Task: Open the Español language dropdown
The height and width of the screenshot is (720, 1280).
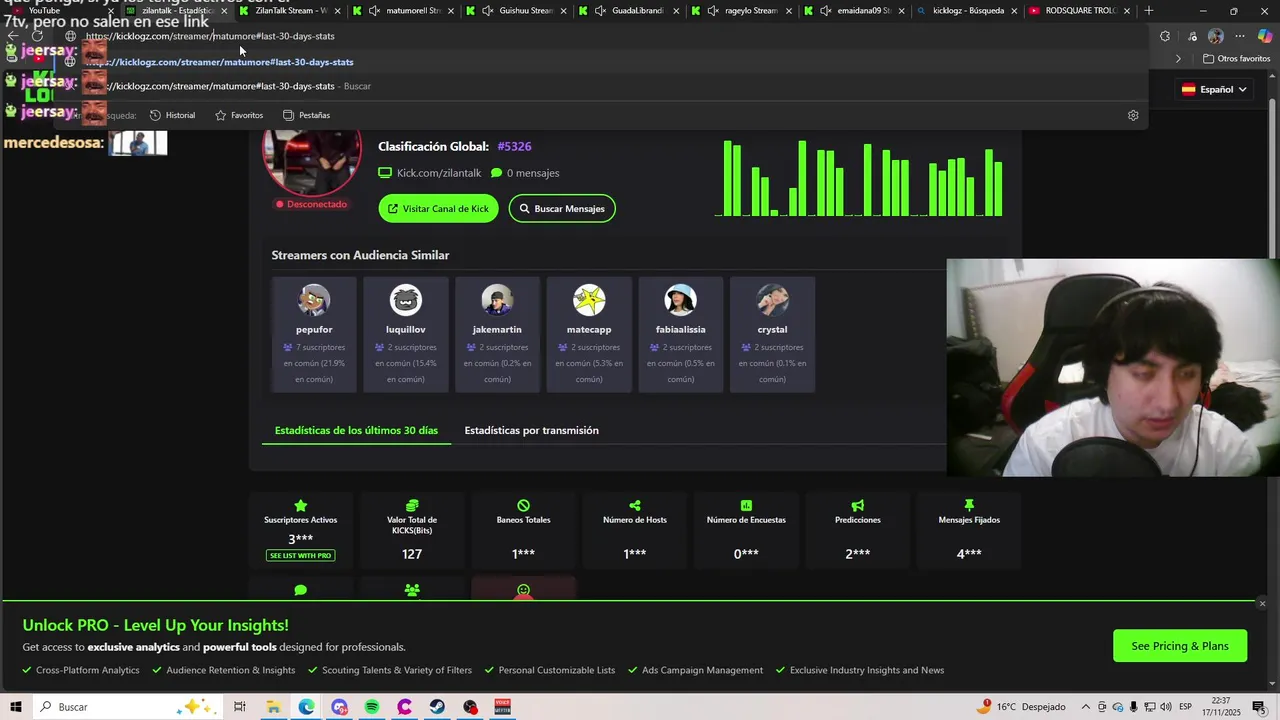Action: pos(1214,89)
